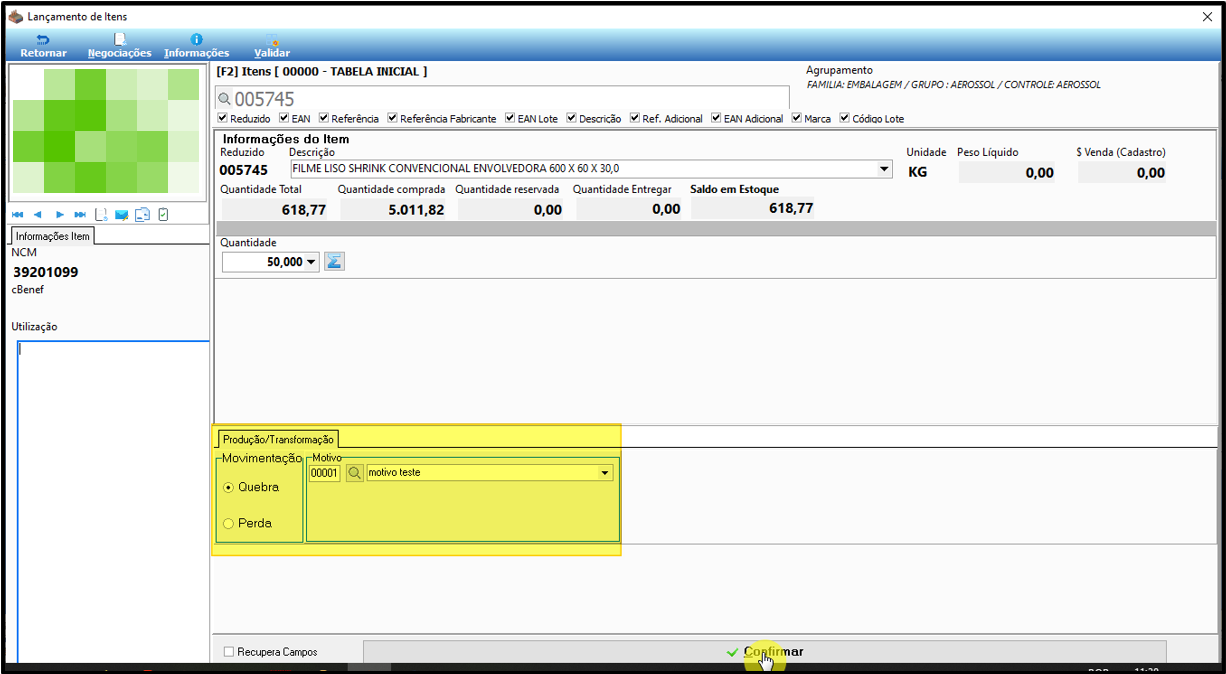Click inside the Utilização text area

112,500
